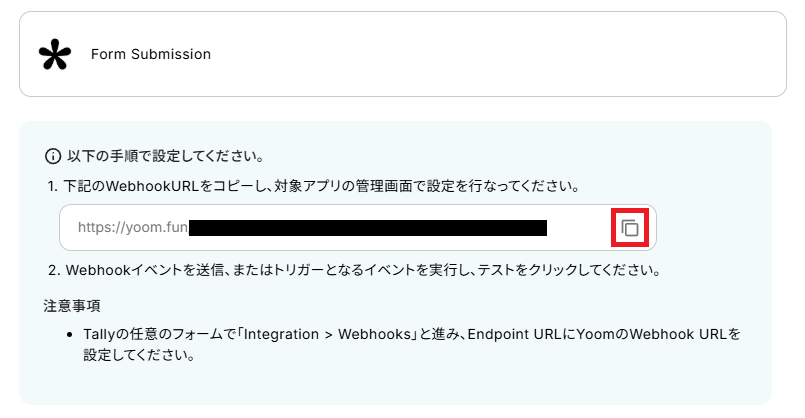Click the Tally asterisk logo icon

click(x=55, y=54)
